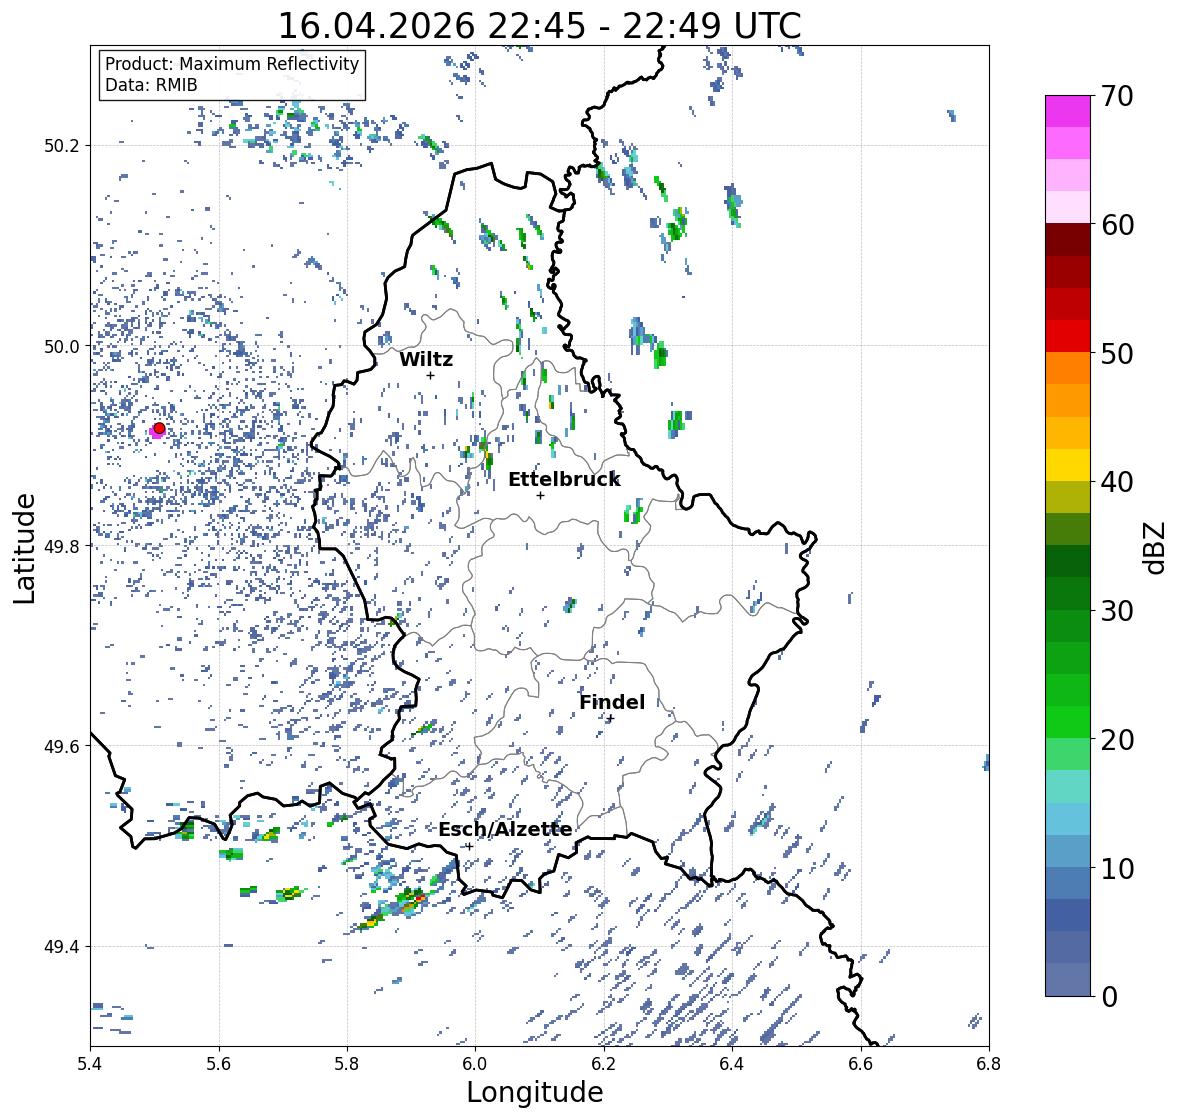This screenshot has width=1179, height=1117.
Task: Select the Findel city label
Action: 612,702
